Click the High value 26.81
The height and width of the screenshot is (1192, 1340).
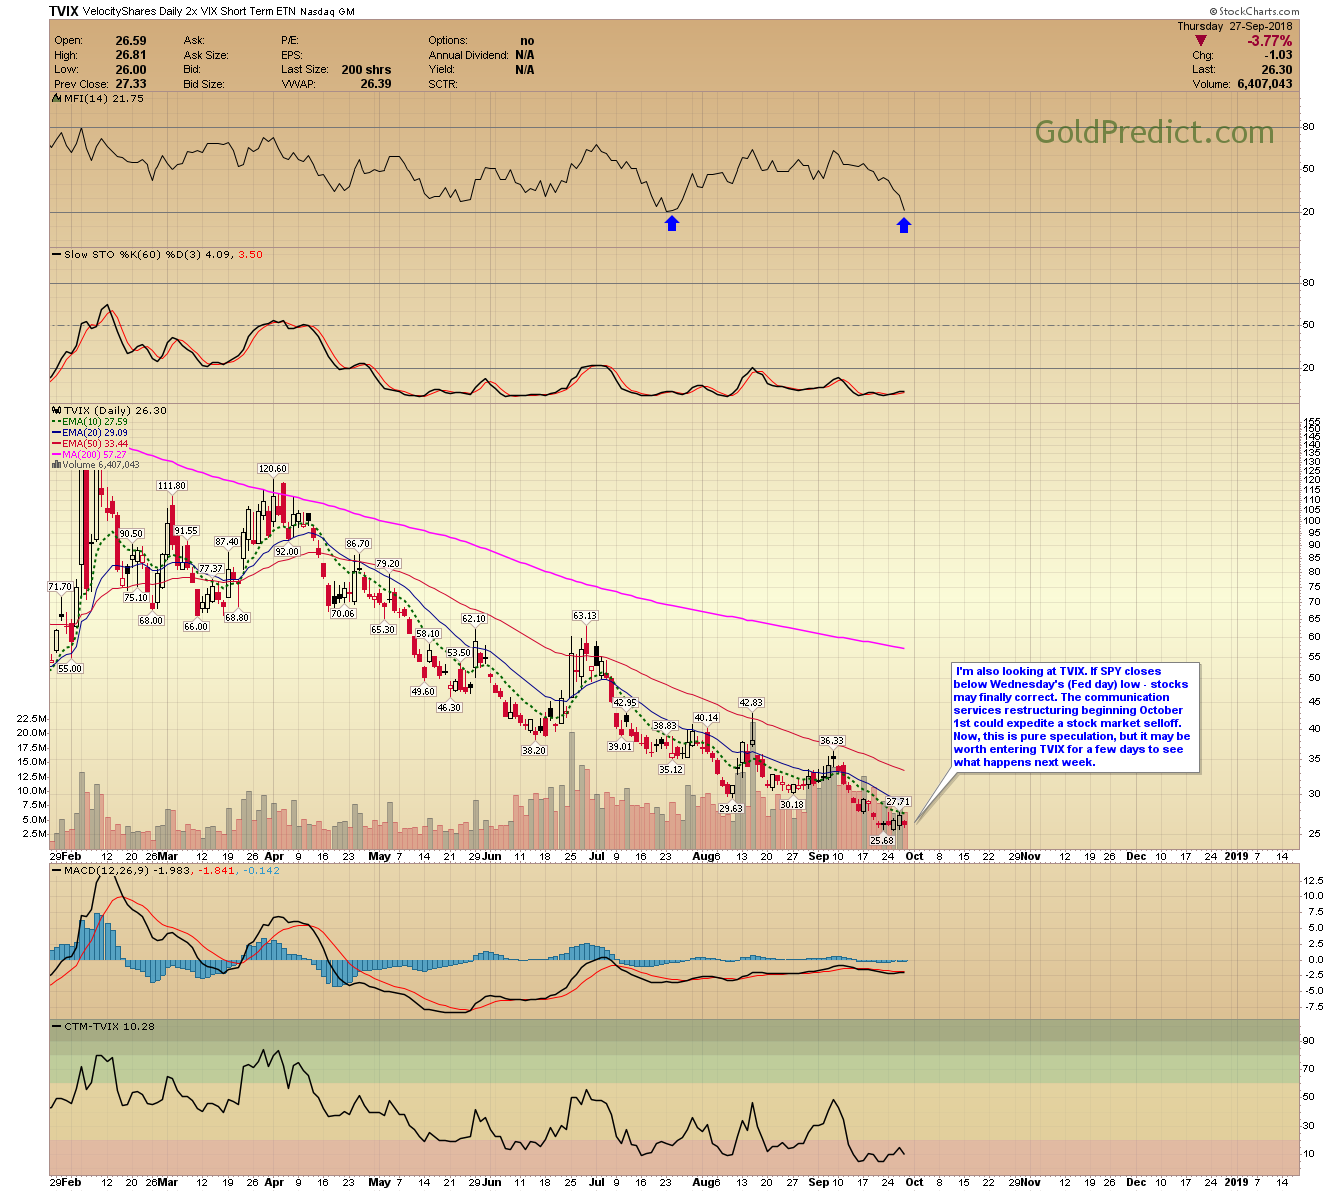(x=131, y=55)
